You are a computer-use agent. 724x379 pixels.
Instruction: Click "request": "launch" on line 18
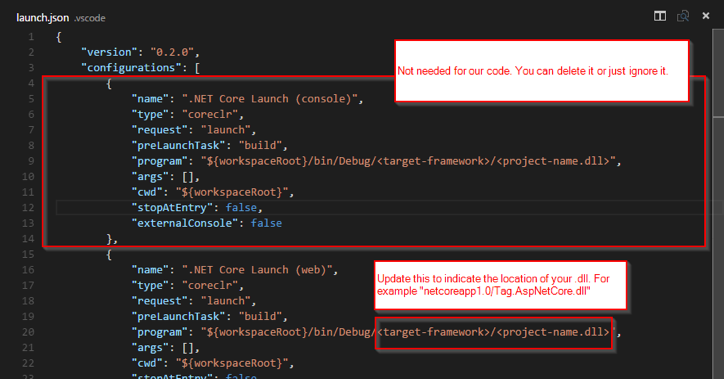pos(191,301)
